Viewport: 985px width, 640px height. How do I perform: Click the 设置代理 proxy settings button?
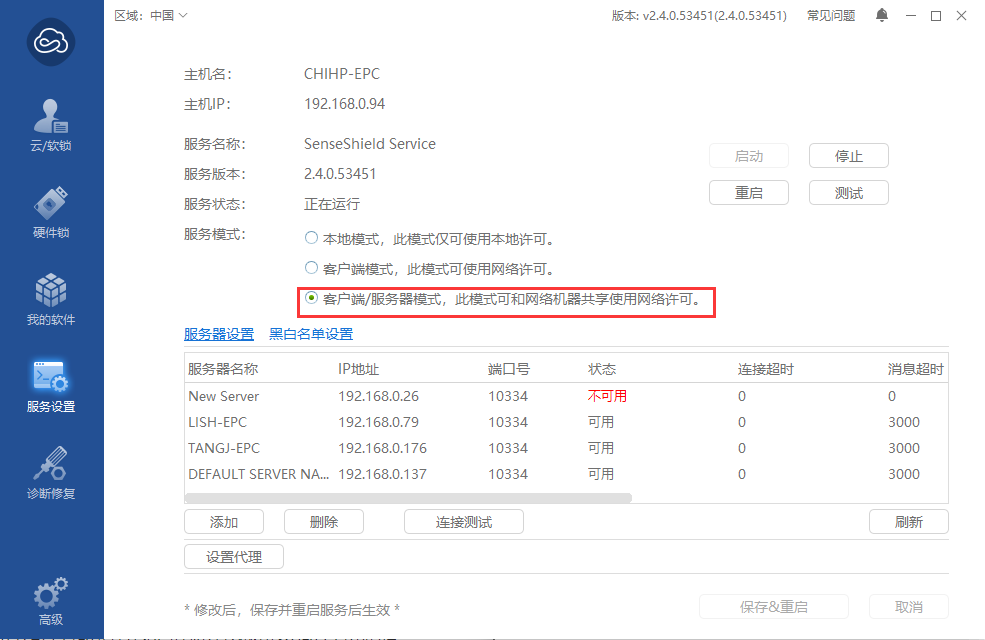coord(234,557)
